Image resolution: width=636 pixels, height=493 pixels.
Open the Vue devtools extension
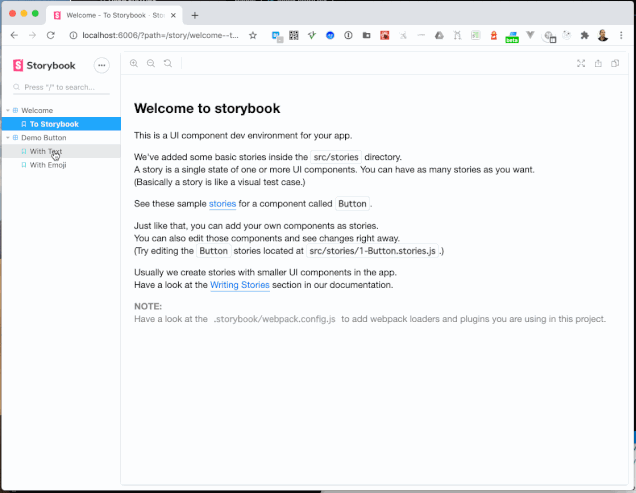(530, 35)
